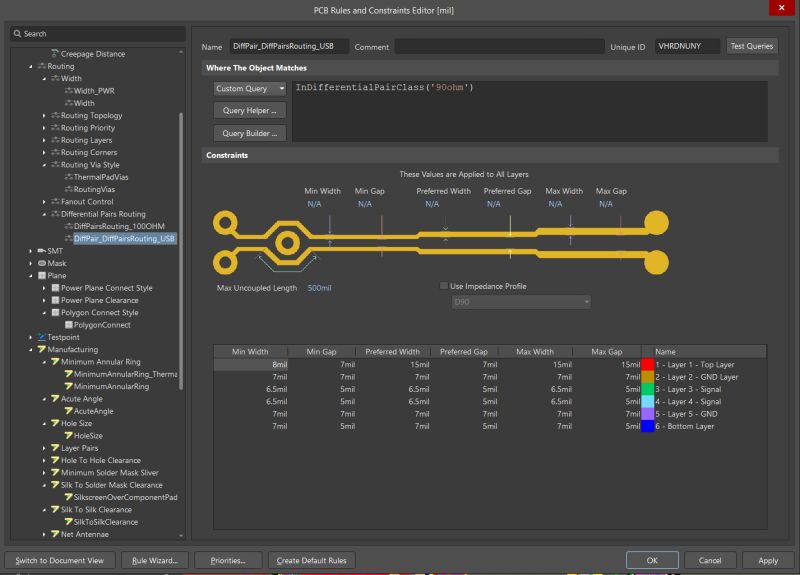Open the Query Helper
800x575 pixels.
click(249, 110)
